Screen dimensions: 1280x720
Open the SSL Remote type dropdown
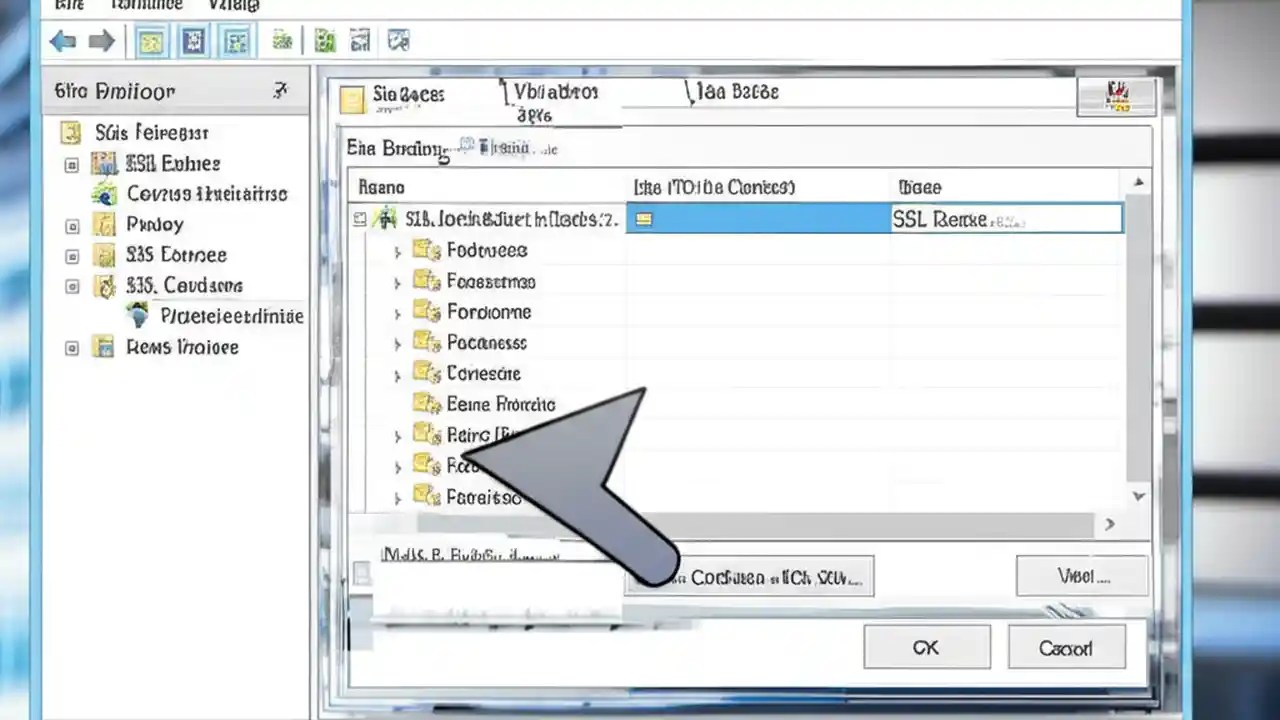click(x=1005, y=219)
